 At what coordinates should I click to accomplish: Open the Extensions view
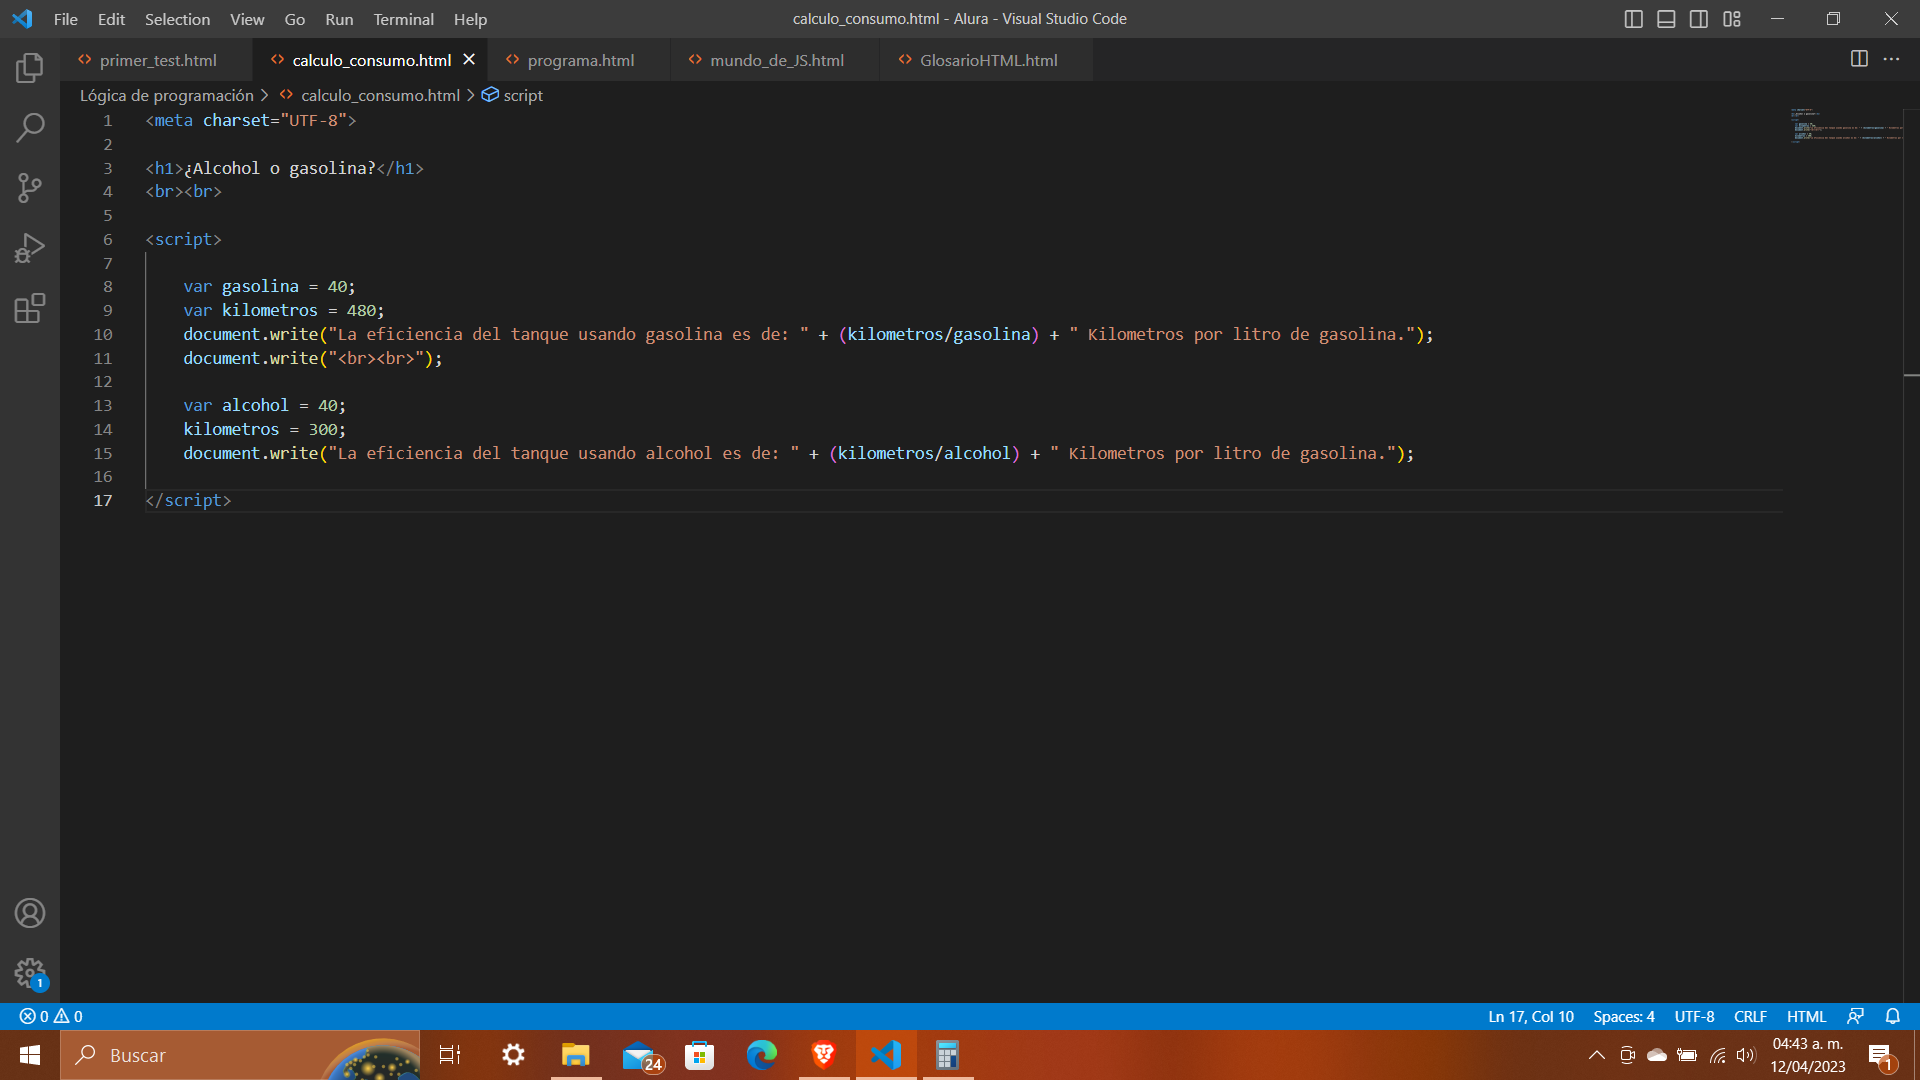(x=30, y=308)
